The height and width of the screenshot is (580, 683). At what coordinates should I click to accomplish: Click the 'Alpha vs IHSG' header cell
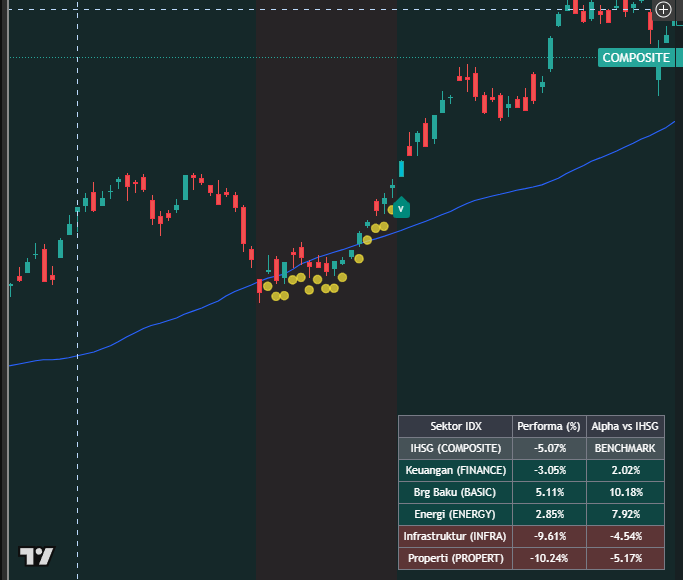point(625,426)
